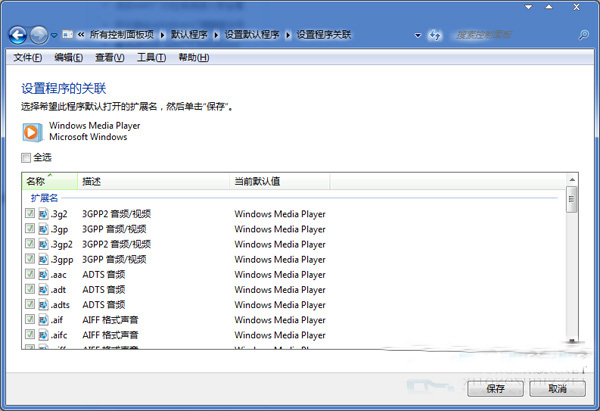Image resolution: width=600 pixels, height=411 pixels.
Task: Click the Forward arrow navigation button
Action: point(39,35)
